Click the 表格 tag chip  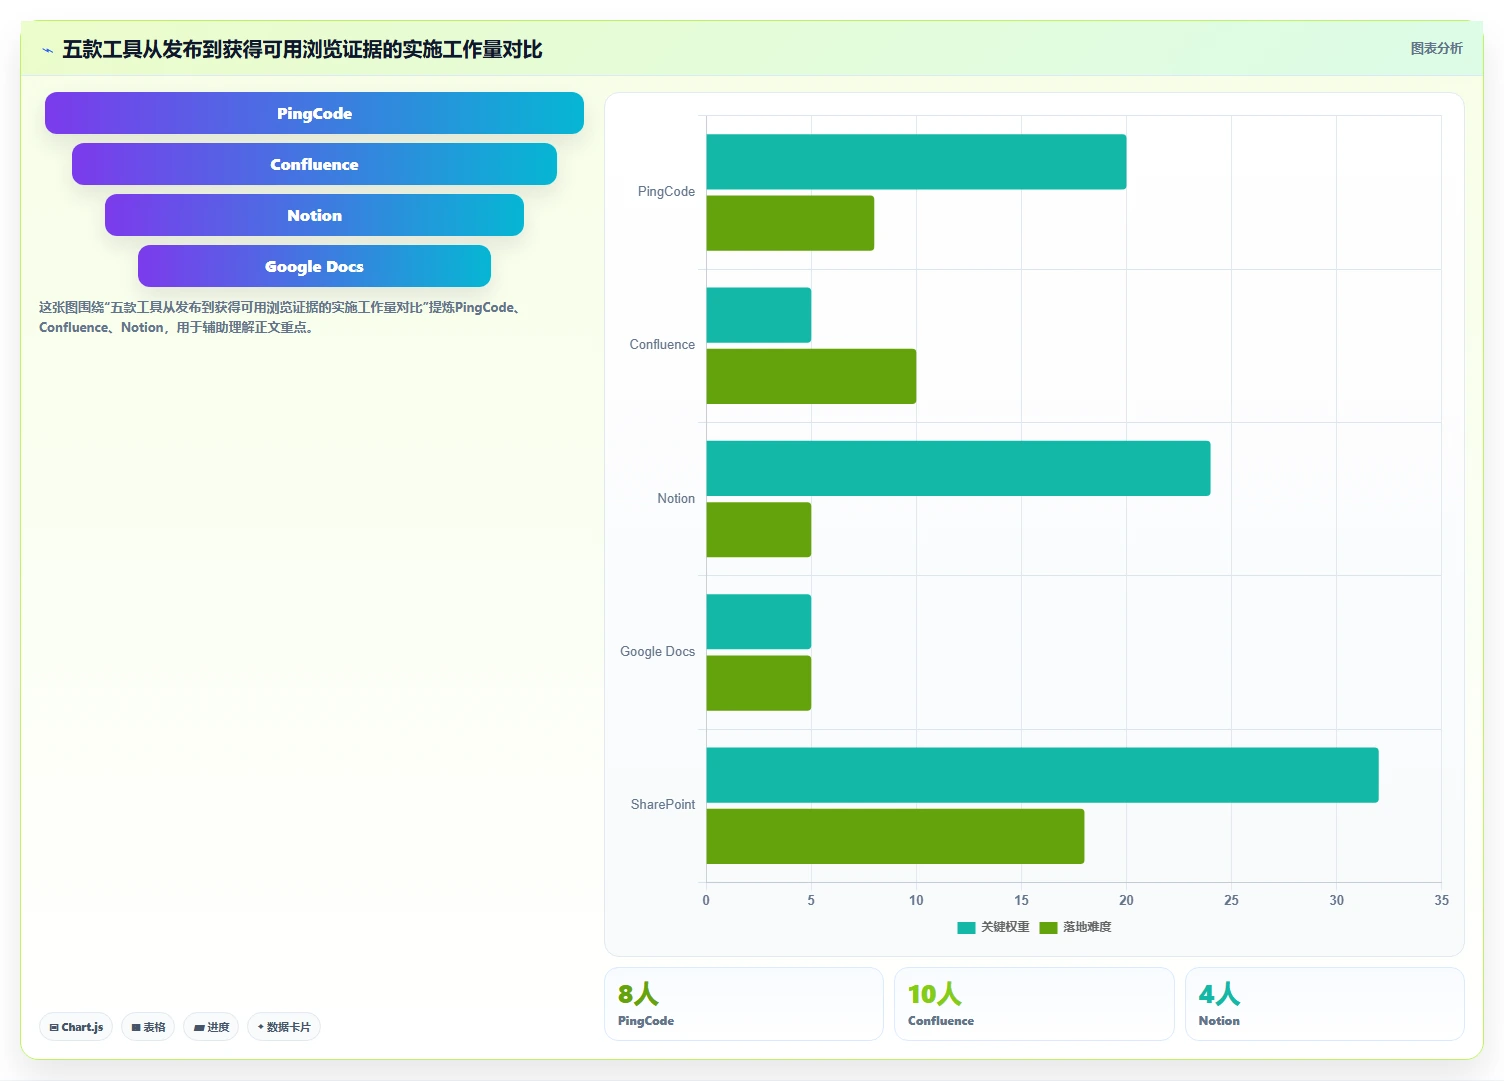(x=148, y=1027)
